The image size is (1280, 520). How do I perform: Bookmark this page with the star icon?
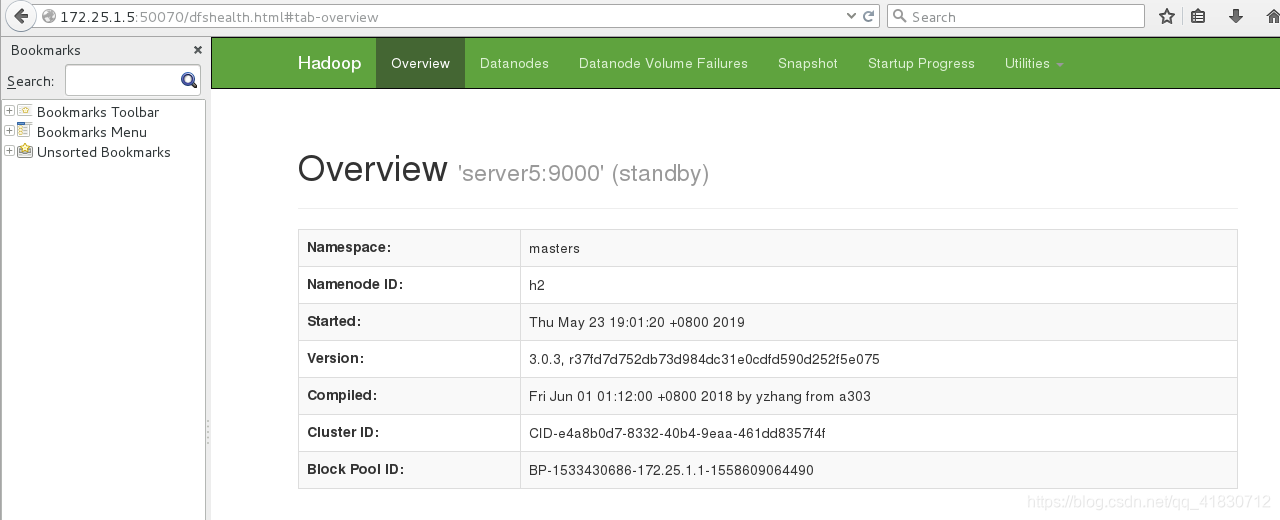pos(1166,16)
